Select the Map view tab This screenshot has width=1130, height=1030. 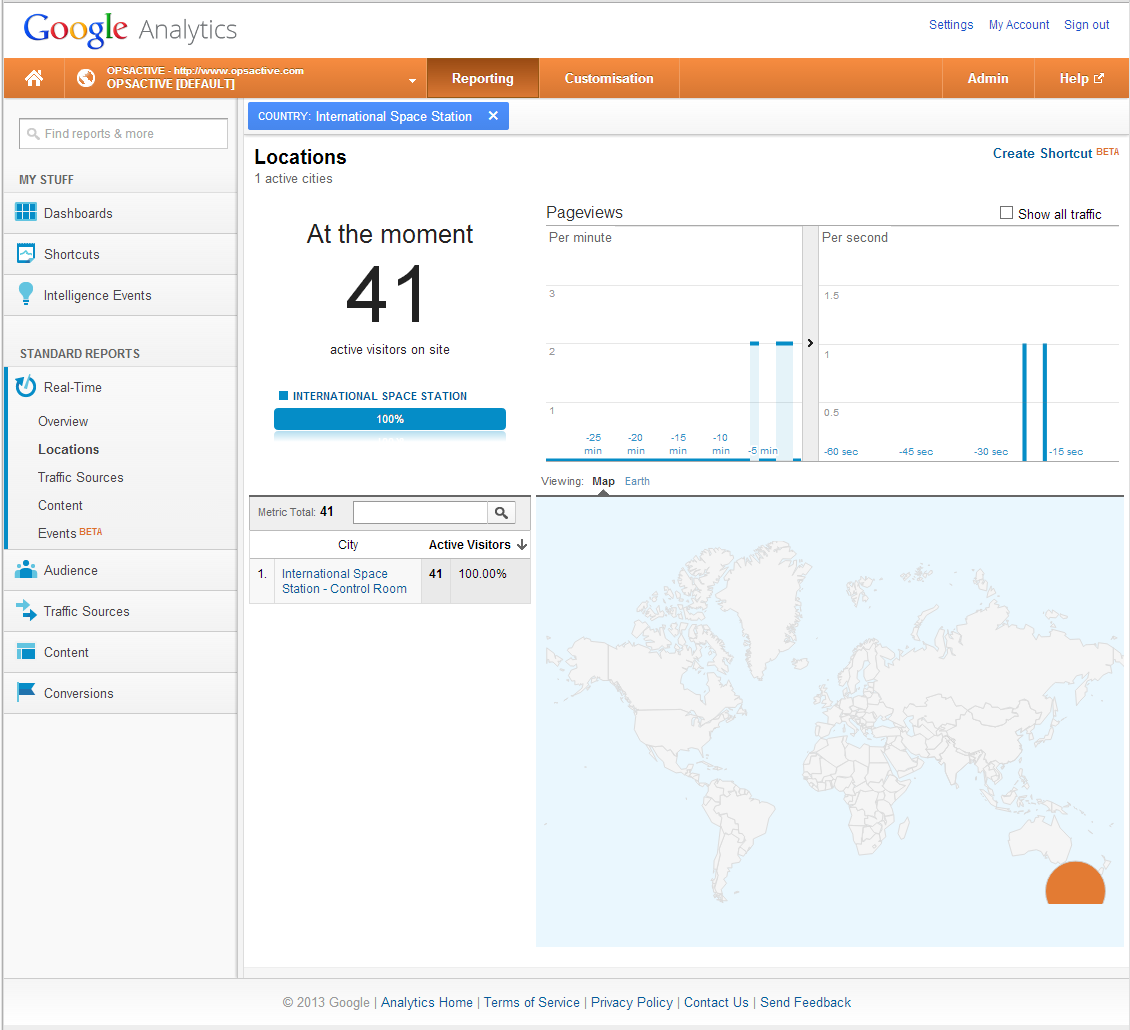(603, 481)
